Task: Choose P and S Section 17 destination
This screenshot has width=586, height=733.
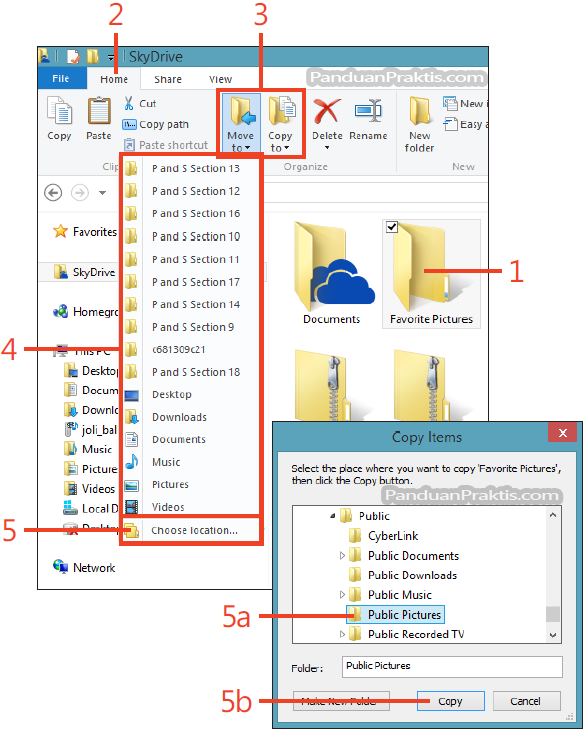Action: click(191, 282)
